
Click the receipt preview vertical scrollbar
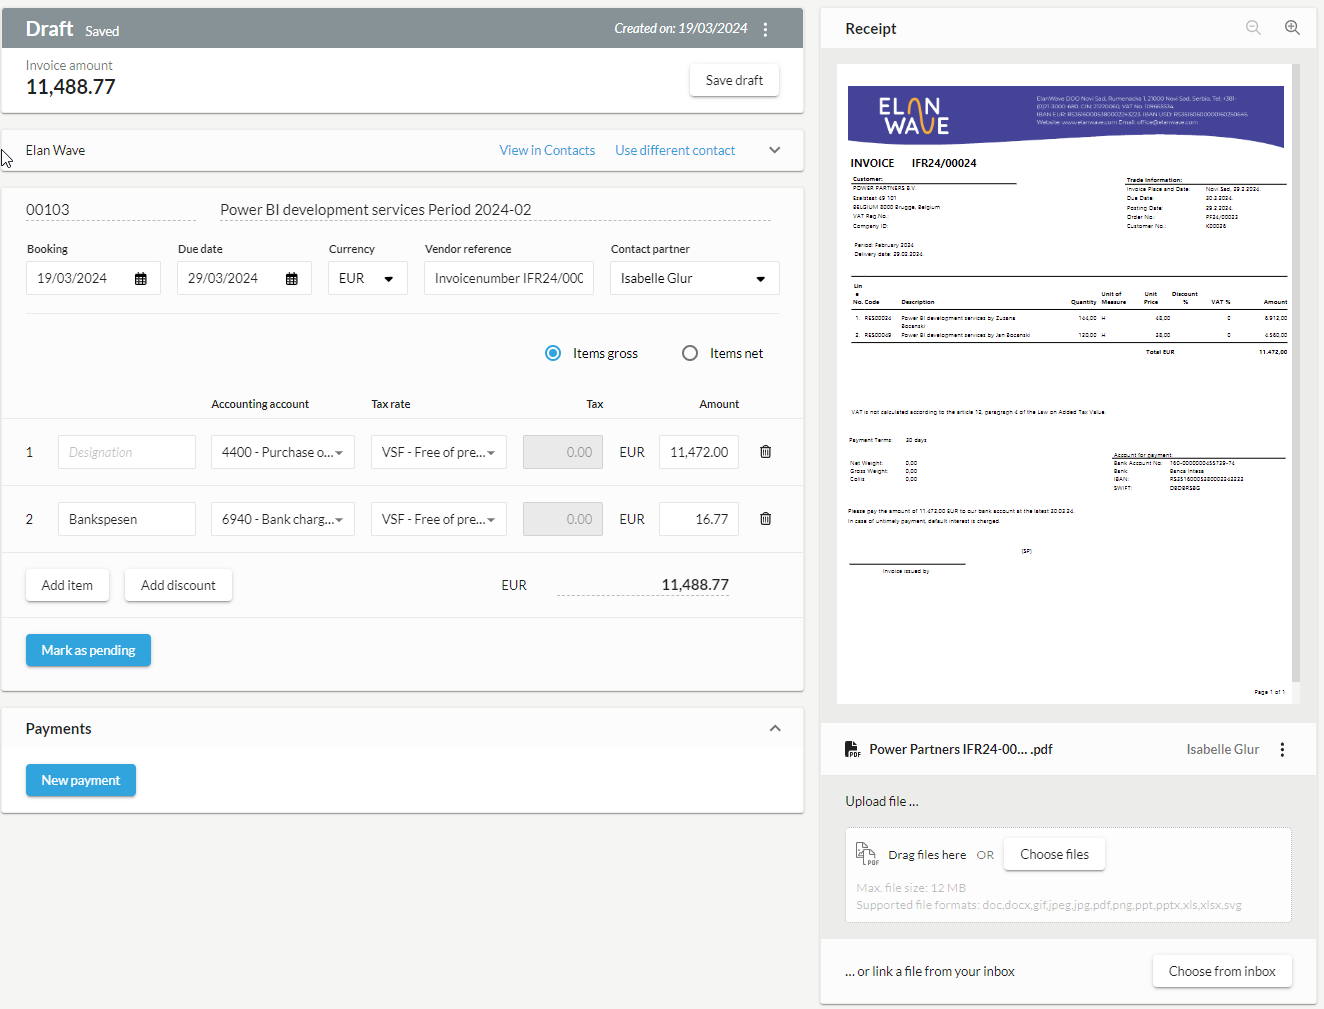tap(1296, 372)
